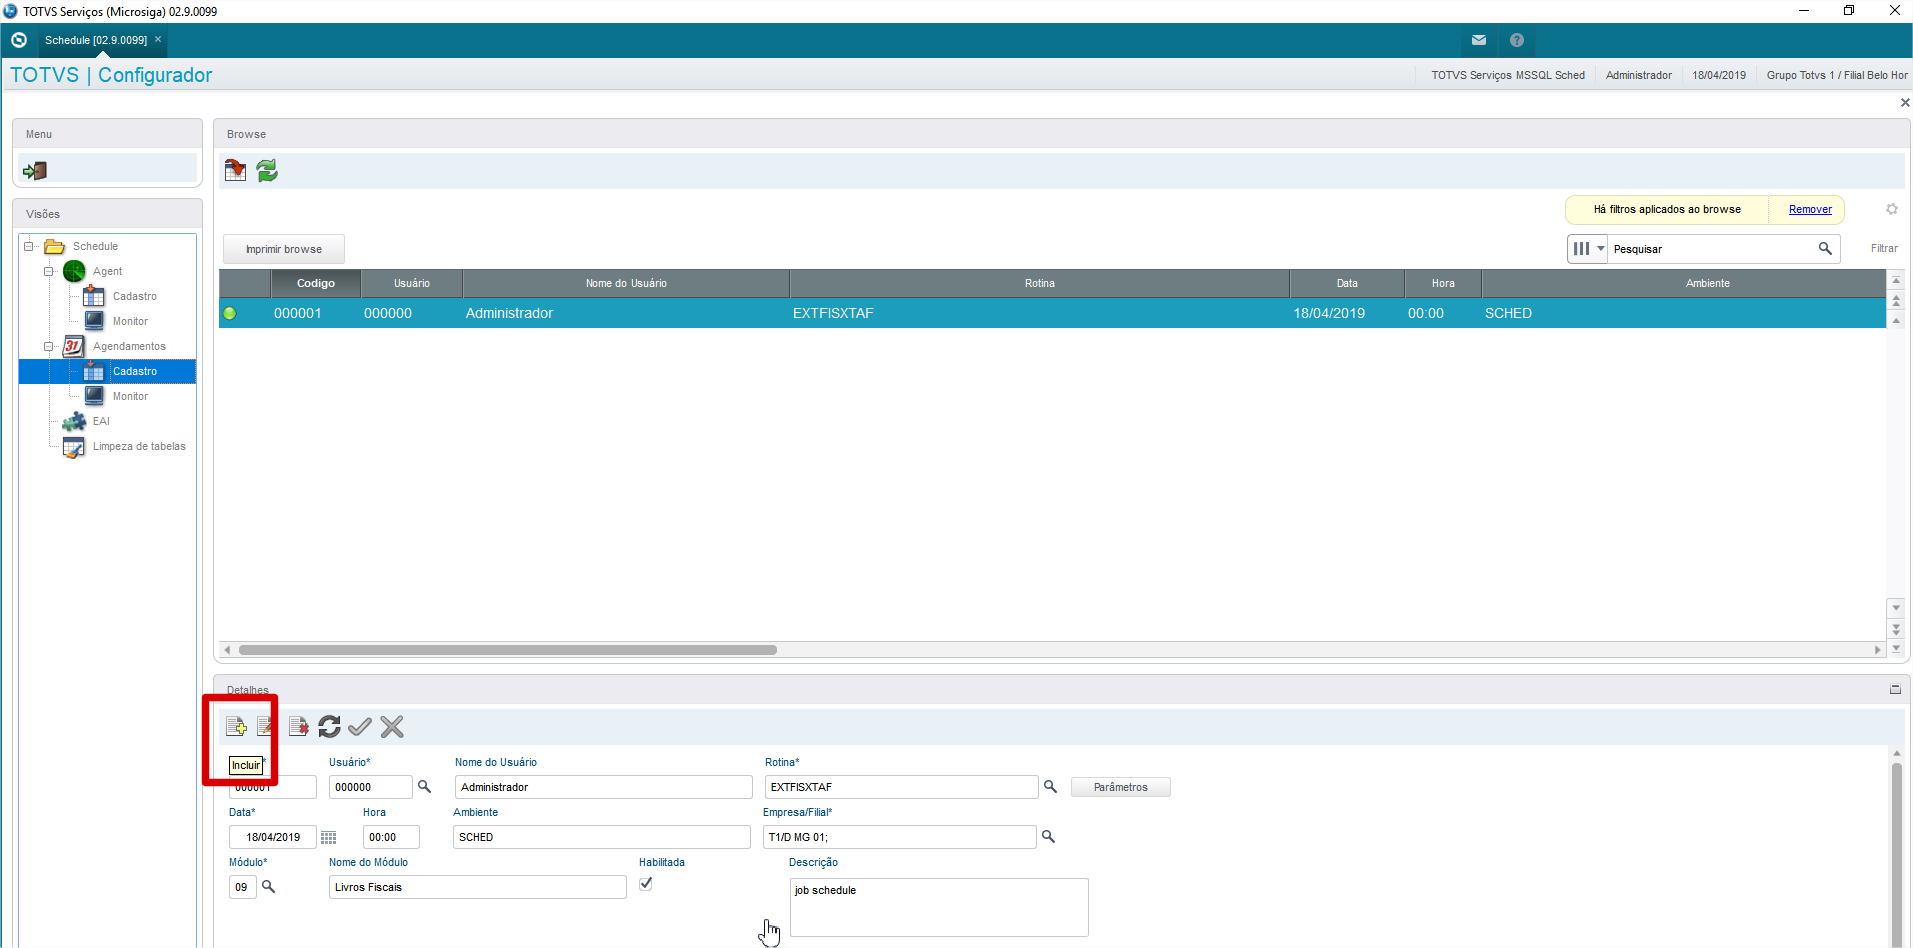This screenshot has height=948, width=1913.
Task: Open the lookup magnifier beside the Módulo field
Action: 268,887
